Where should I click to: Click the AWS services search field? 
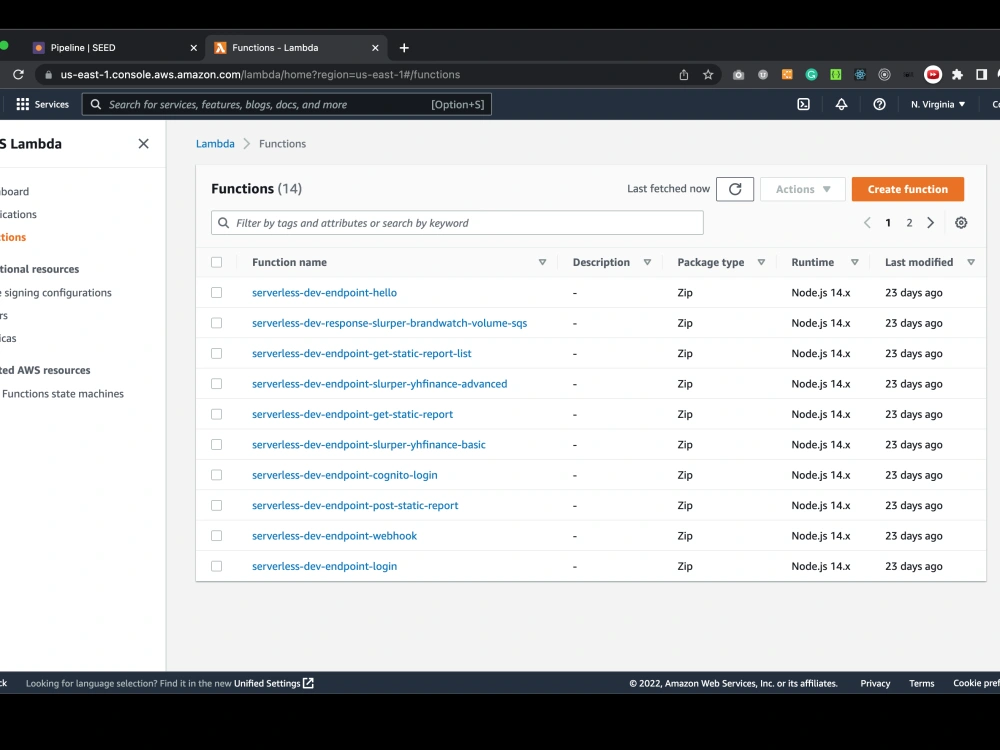287,105
